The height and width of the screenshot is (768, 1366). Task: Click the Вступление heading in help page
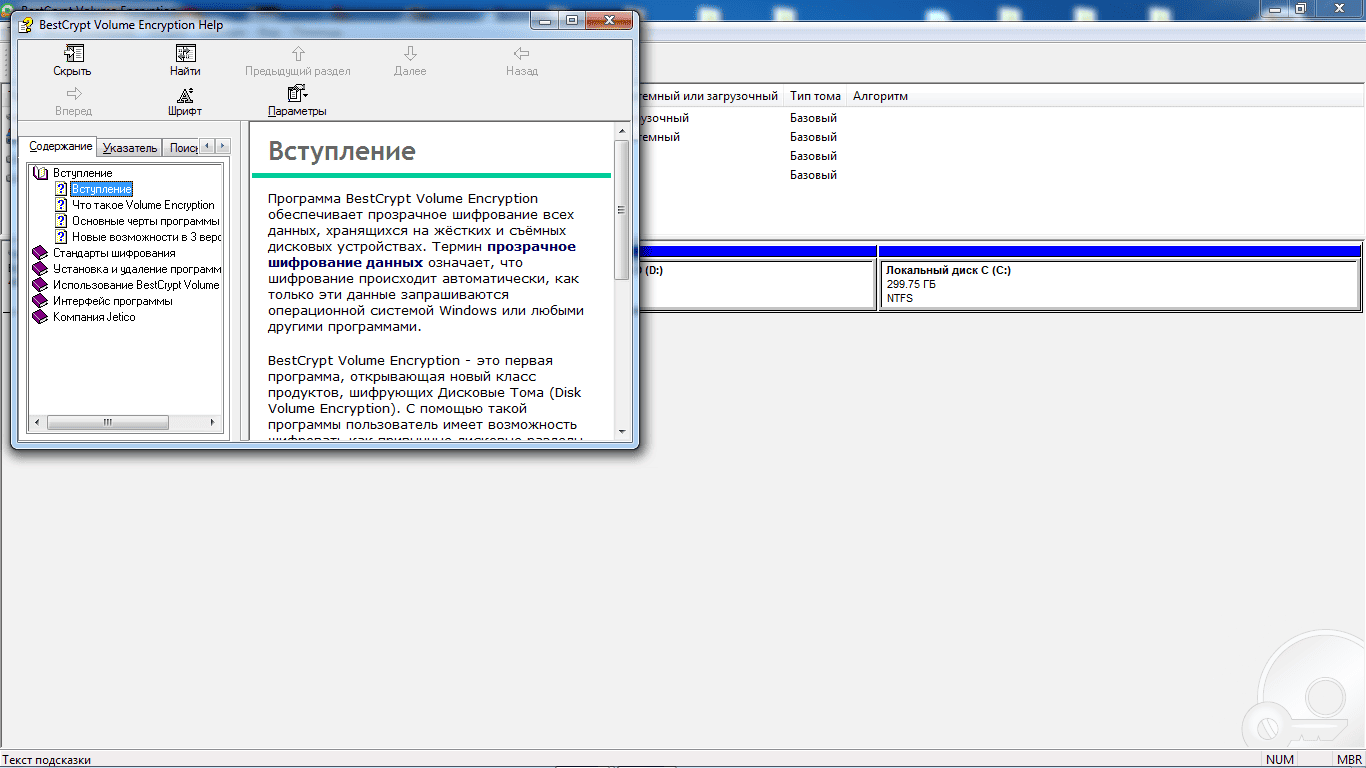coord(342,151)
